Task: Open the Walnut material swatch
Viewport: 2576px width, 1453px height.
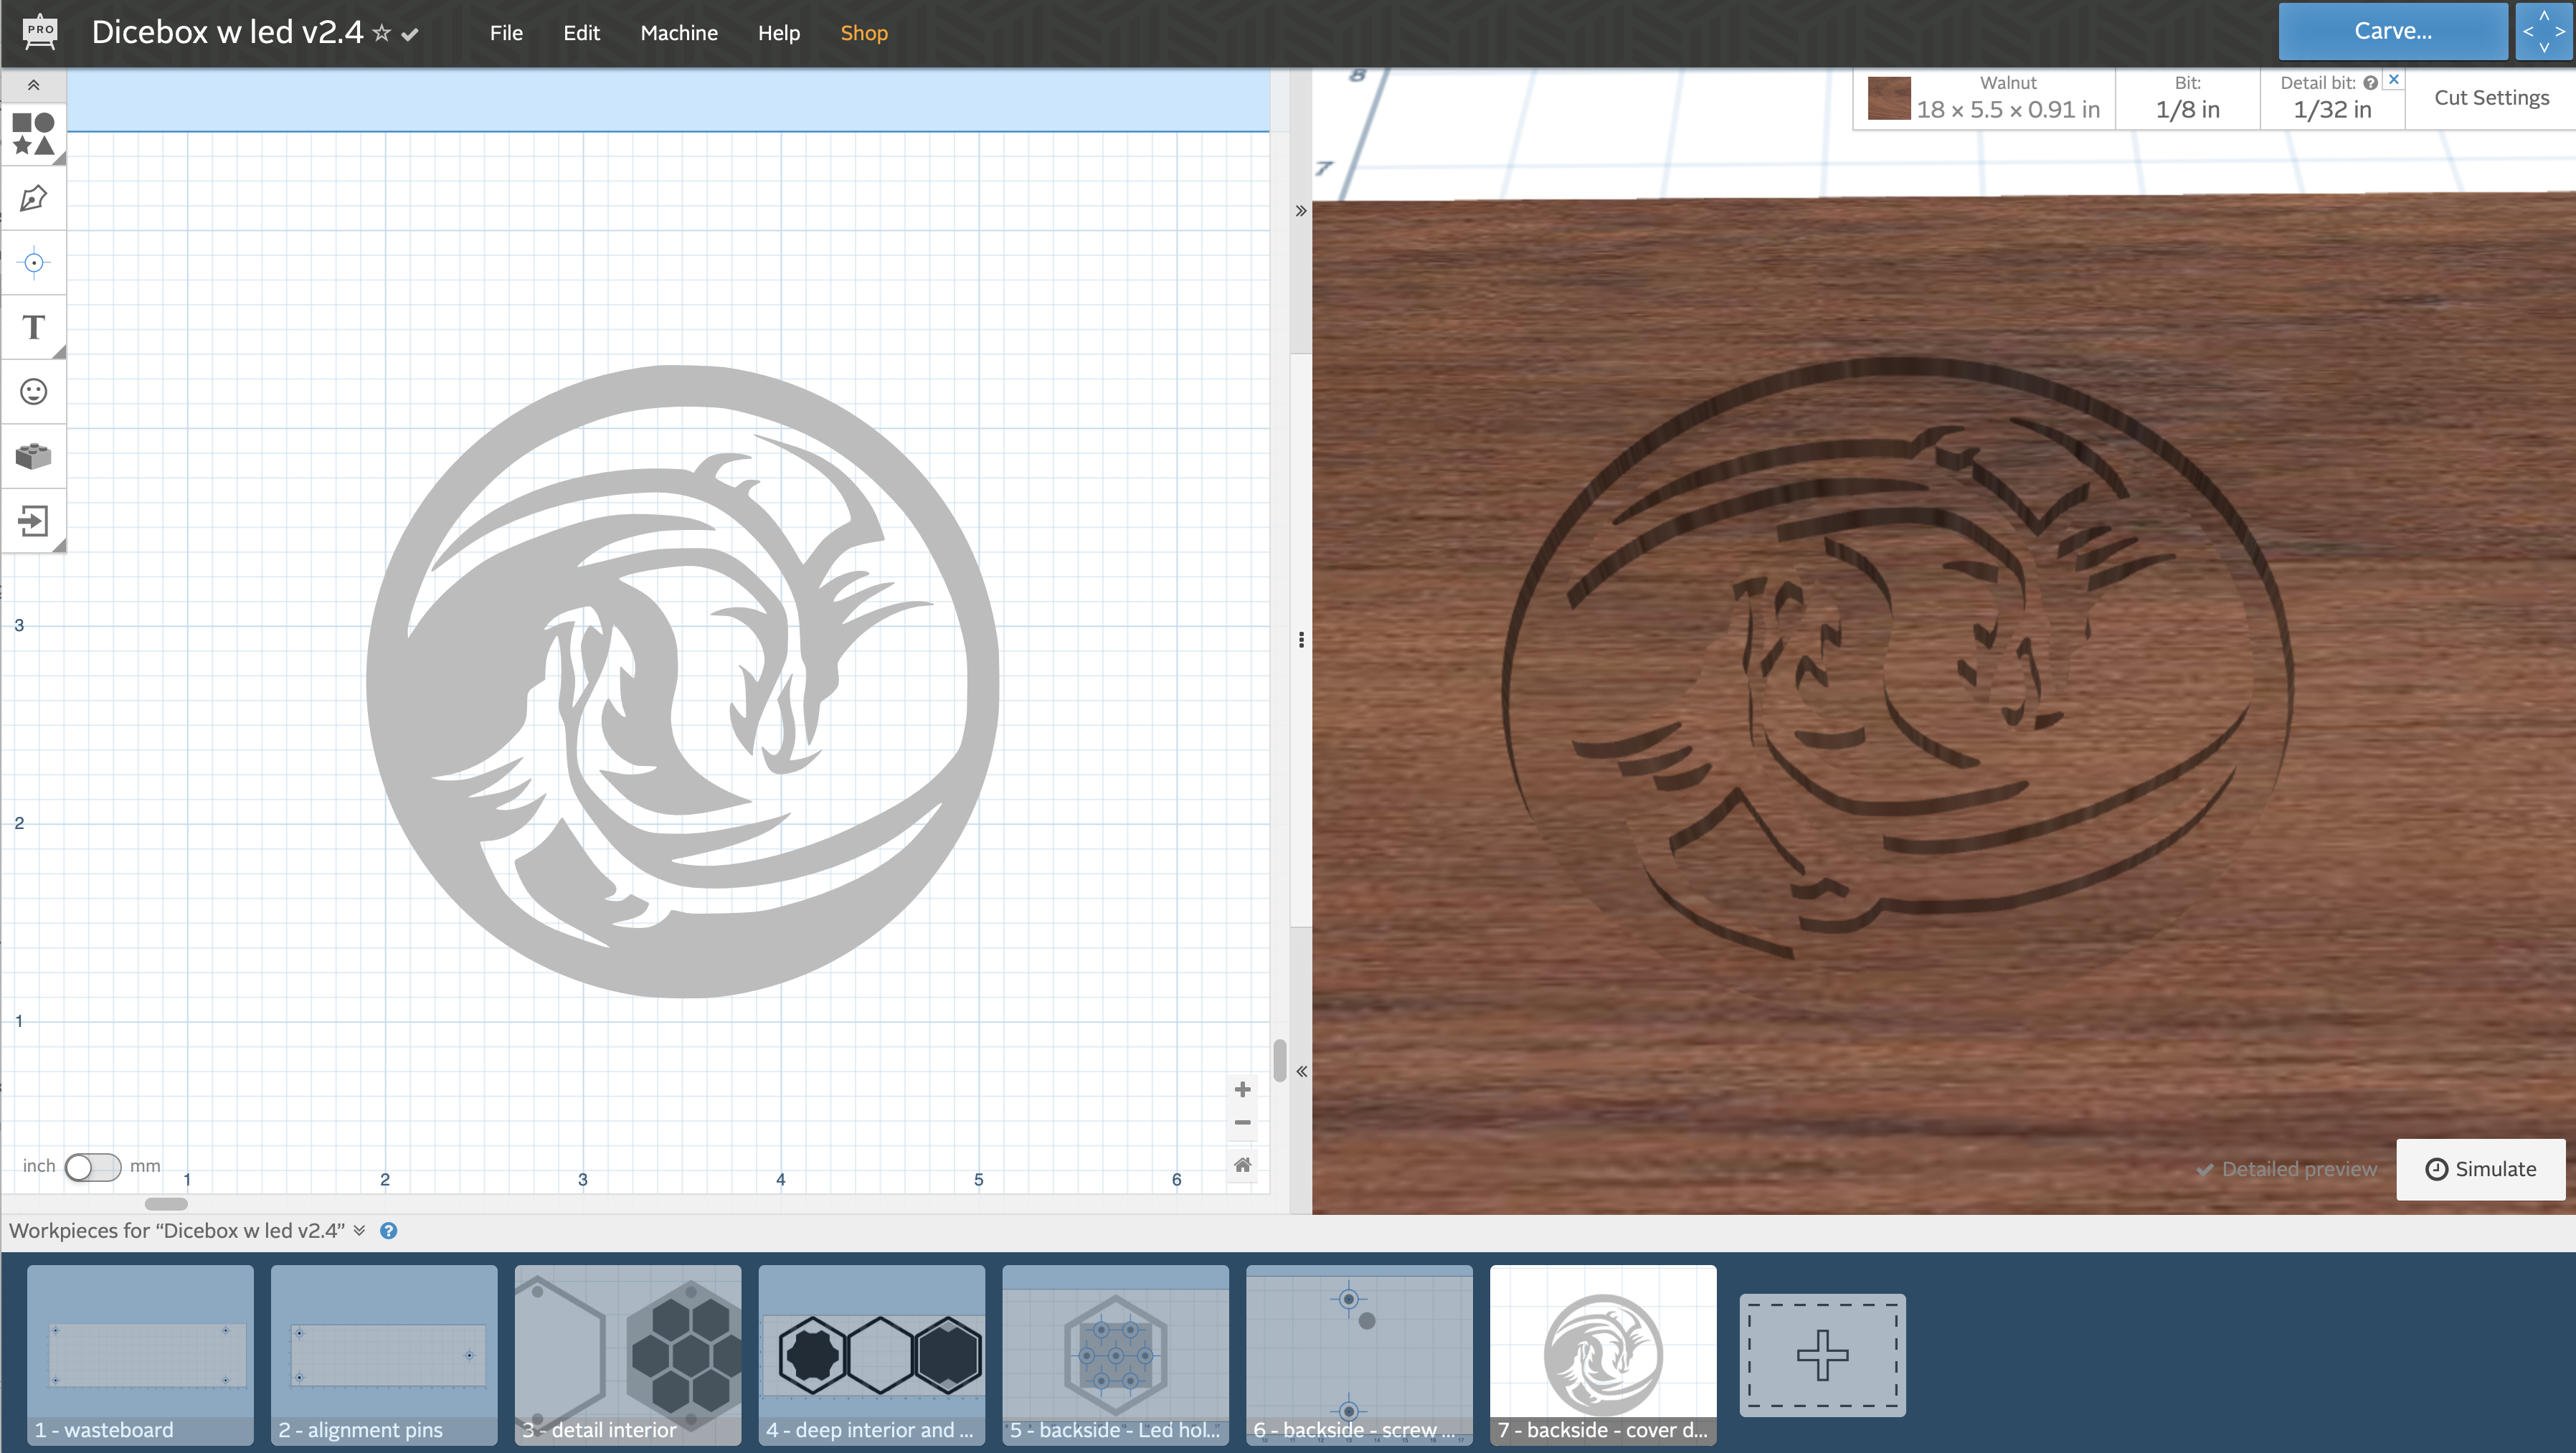Action: point(1888,98)
